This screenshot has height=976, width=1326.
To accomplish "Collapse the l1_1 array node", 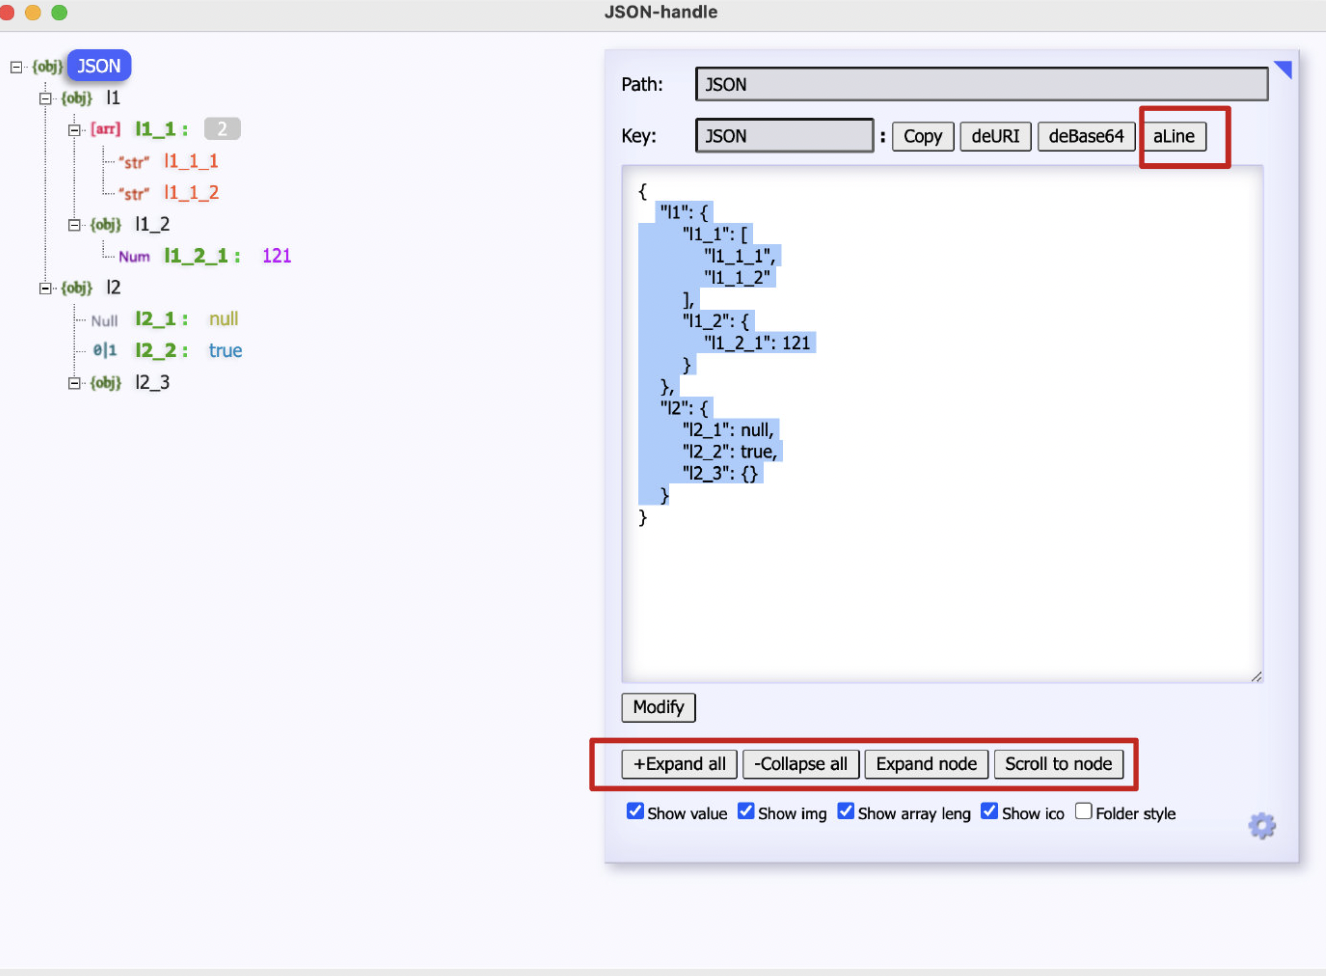I will pos(74,130).
